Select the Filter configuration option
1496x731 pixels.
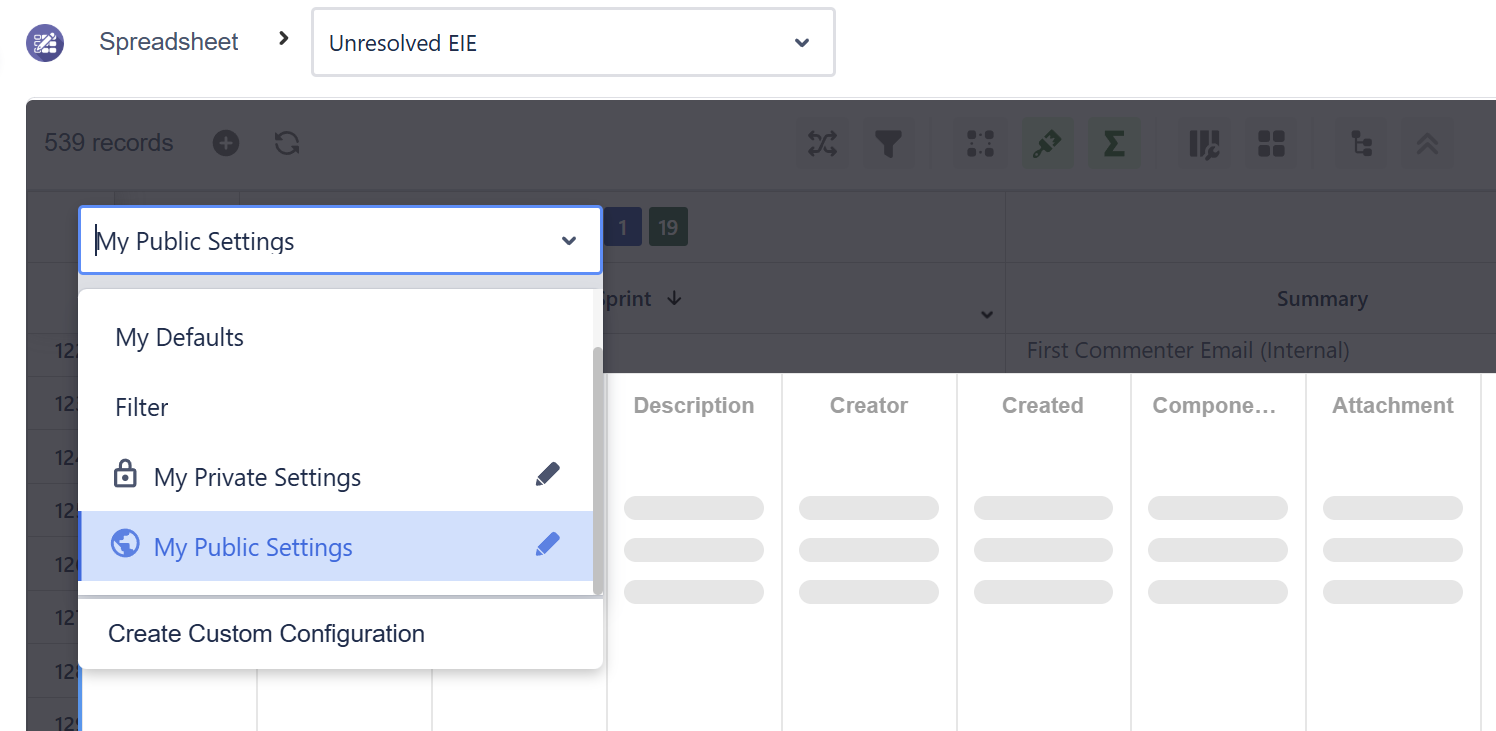click(142, 408)
